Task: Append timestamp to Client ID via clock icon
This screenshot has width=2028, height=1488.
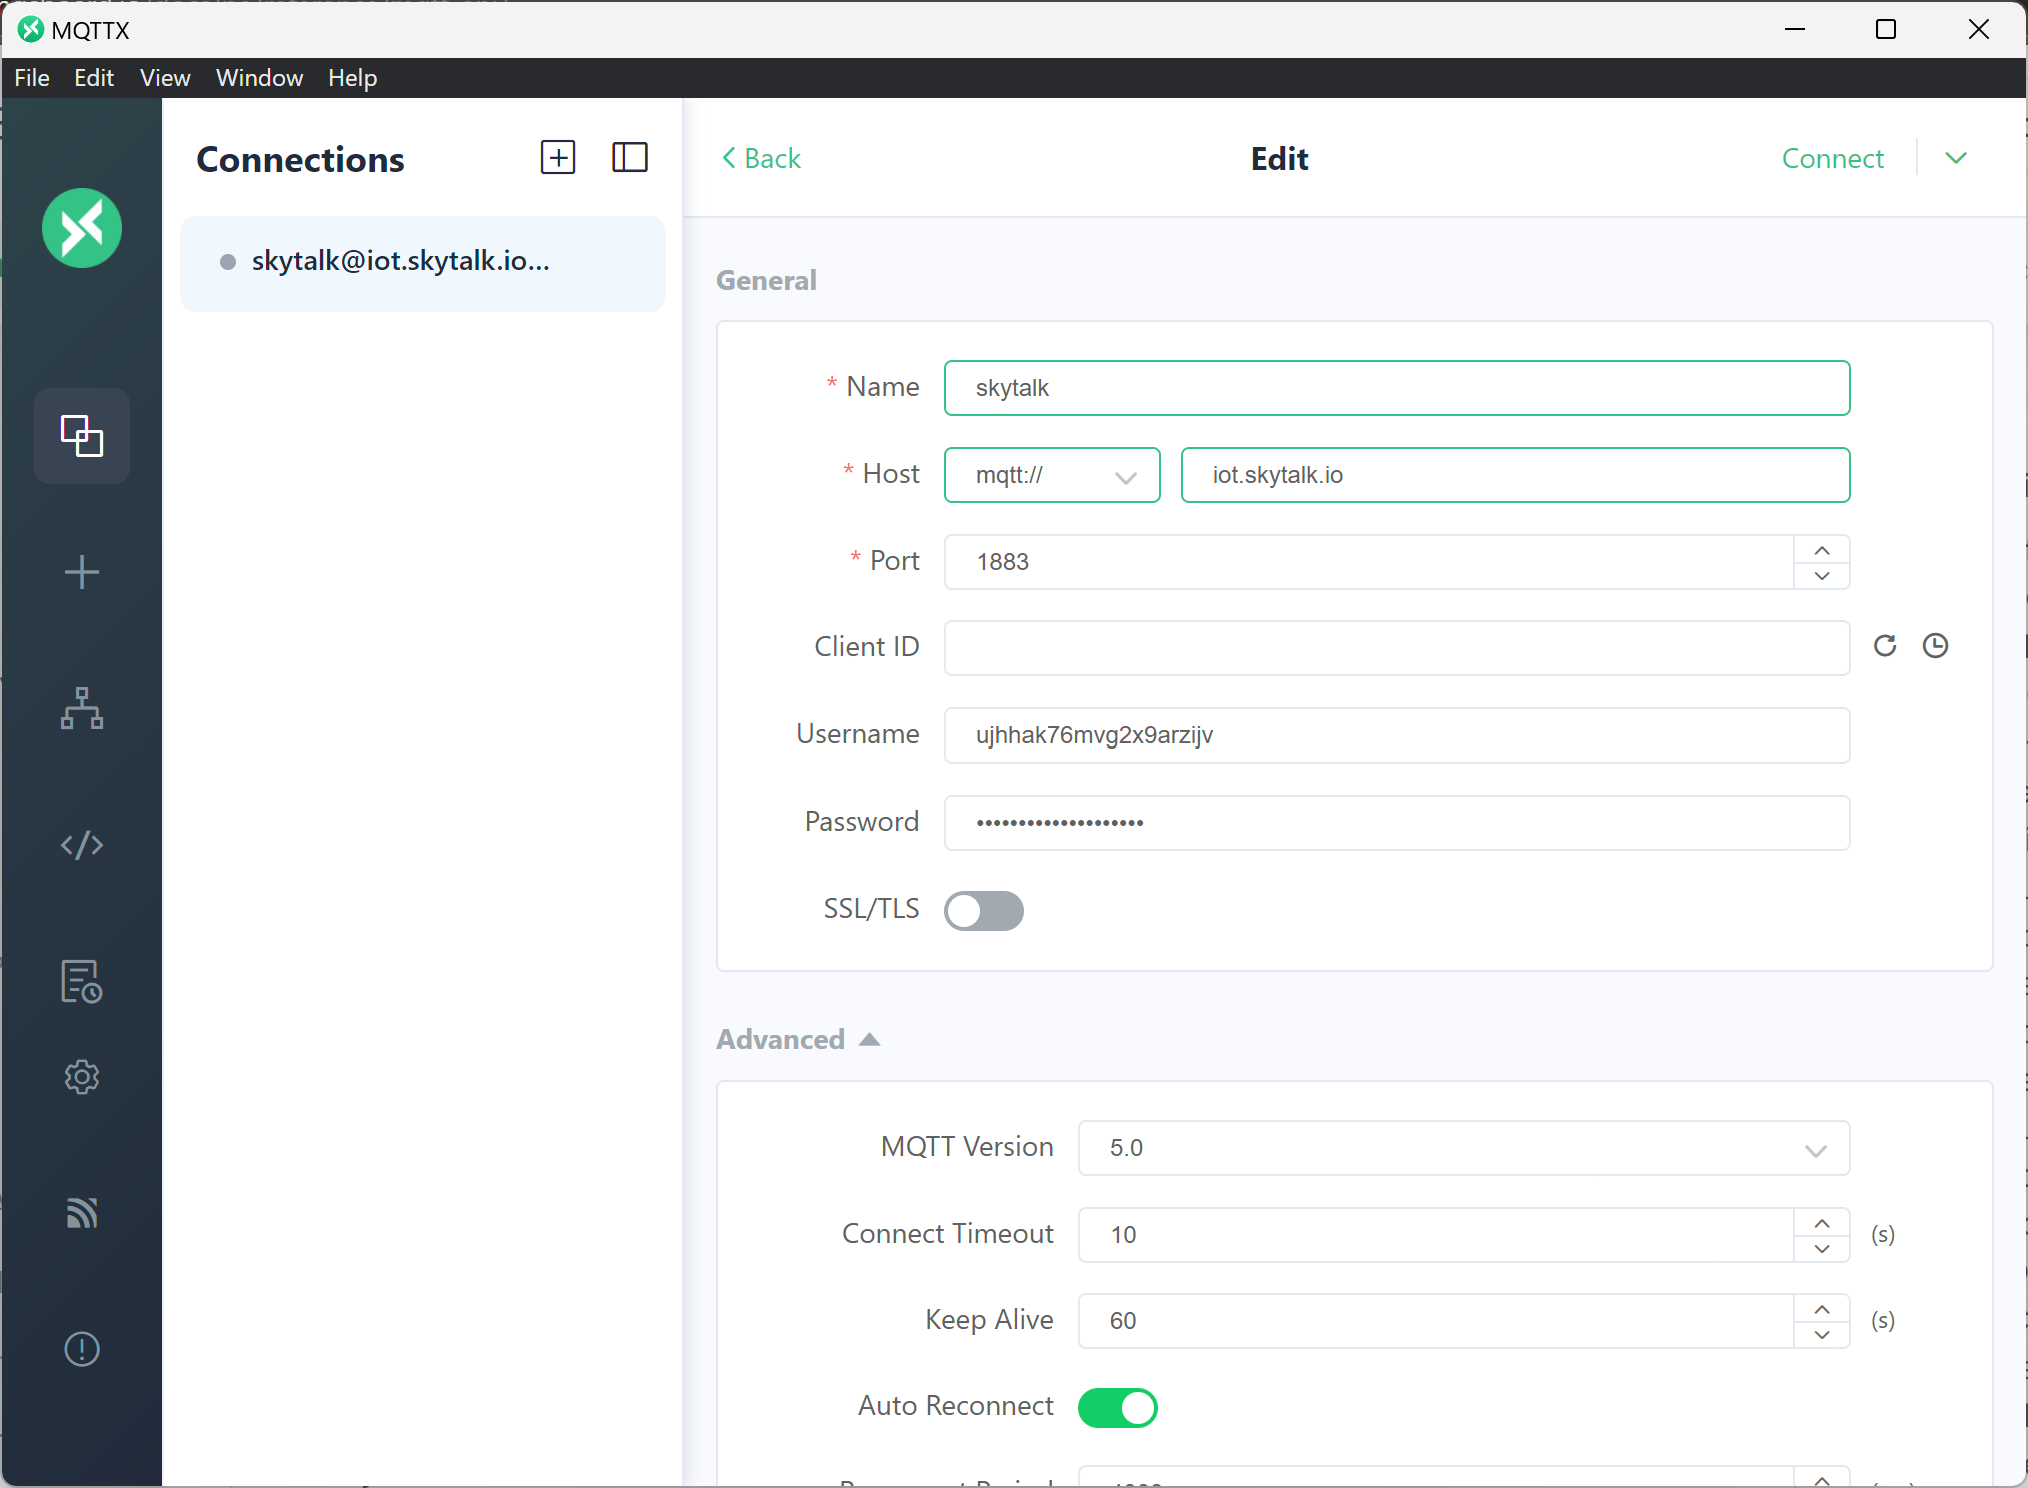Action: pyautogui.click(x=1936, y=646)
